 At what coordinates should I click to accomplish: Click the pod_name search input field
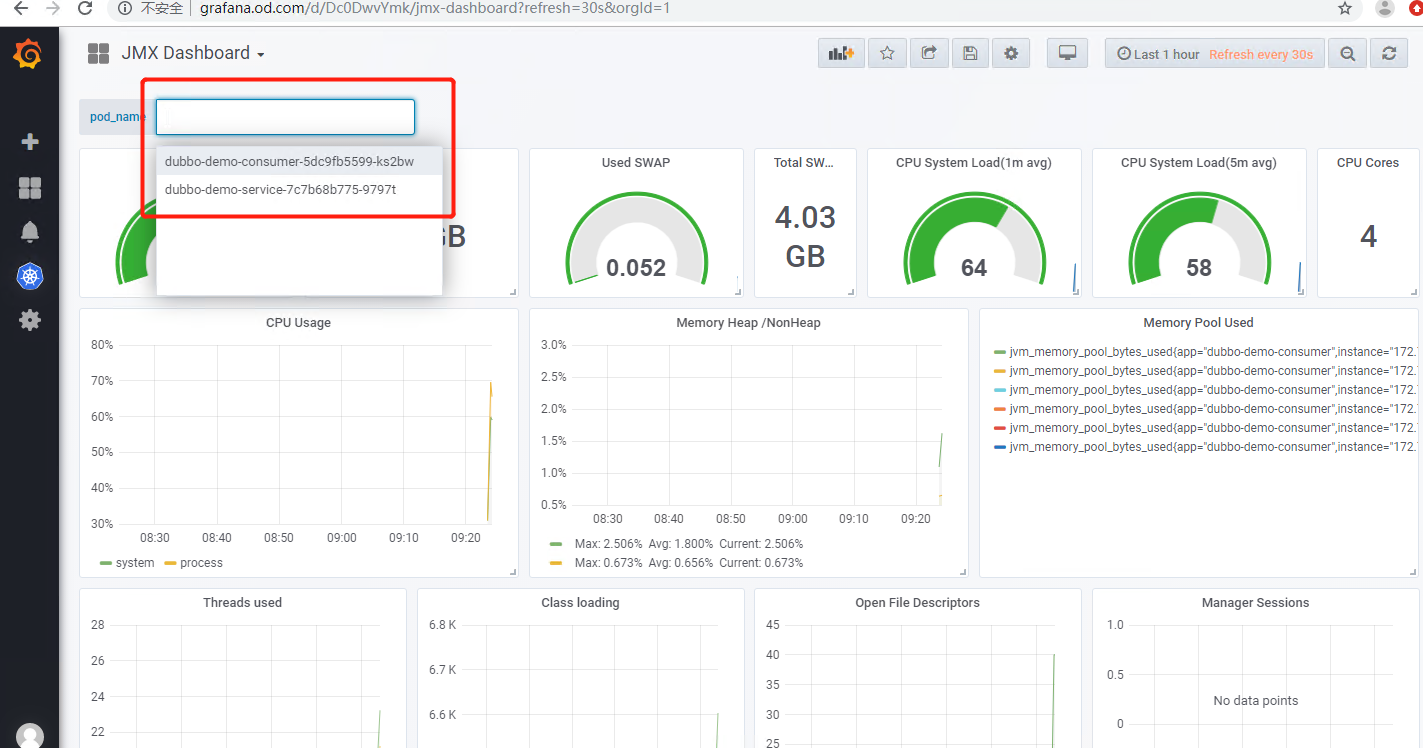(285, 117)
